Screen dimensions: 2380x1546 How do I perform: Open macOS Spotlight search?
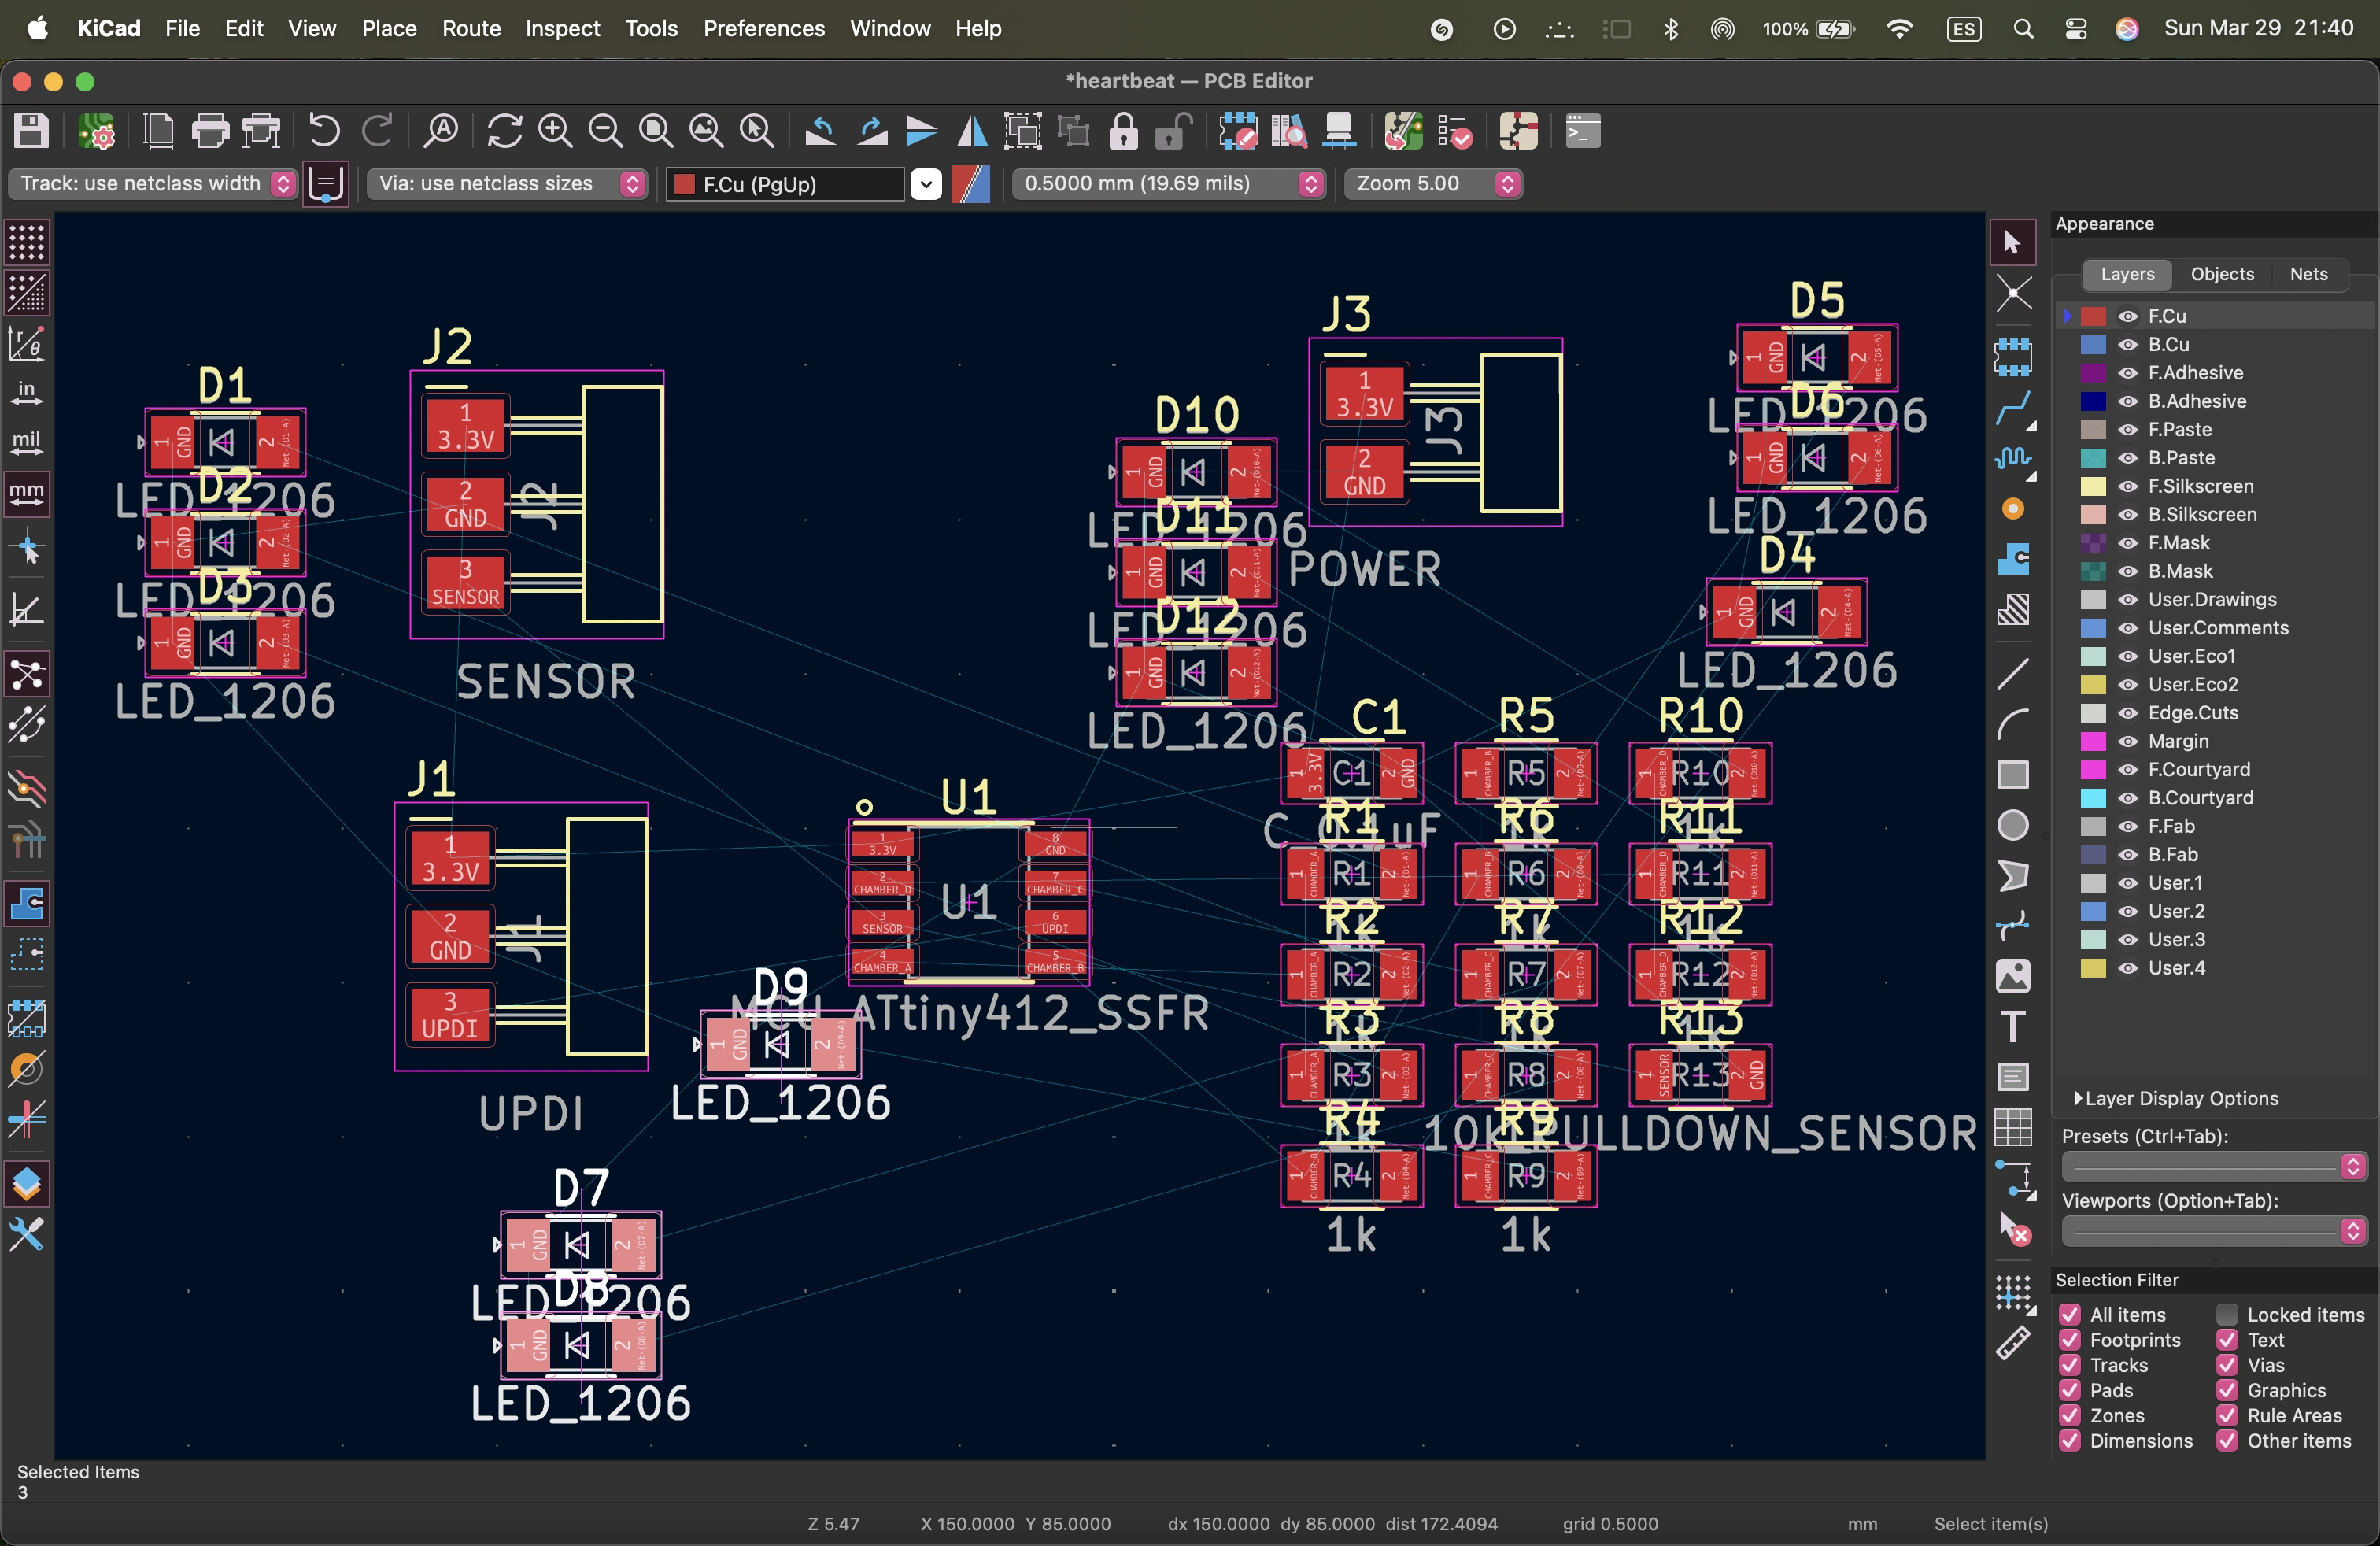click(2023, 28)
